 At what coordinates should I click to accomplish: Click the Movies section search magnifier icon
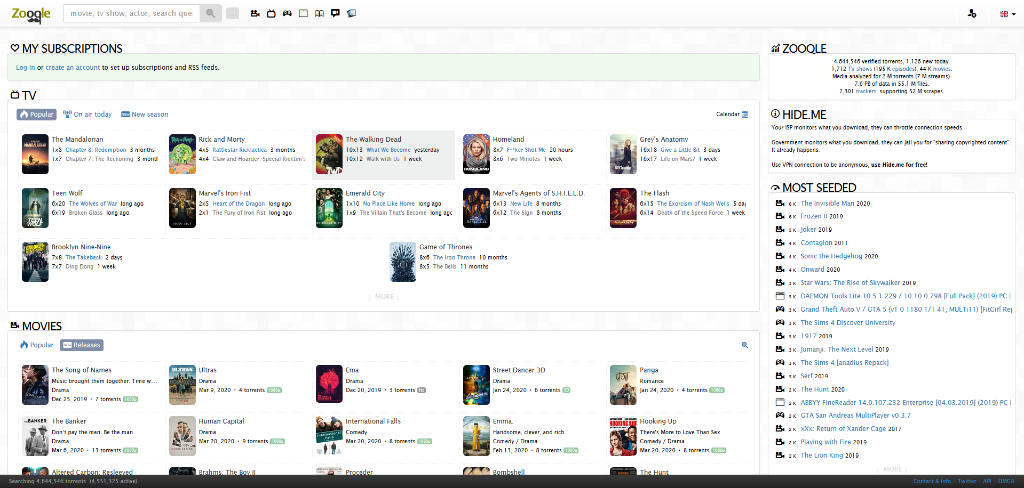(x=745, y=345)
